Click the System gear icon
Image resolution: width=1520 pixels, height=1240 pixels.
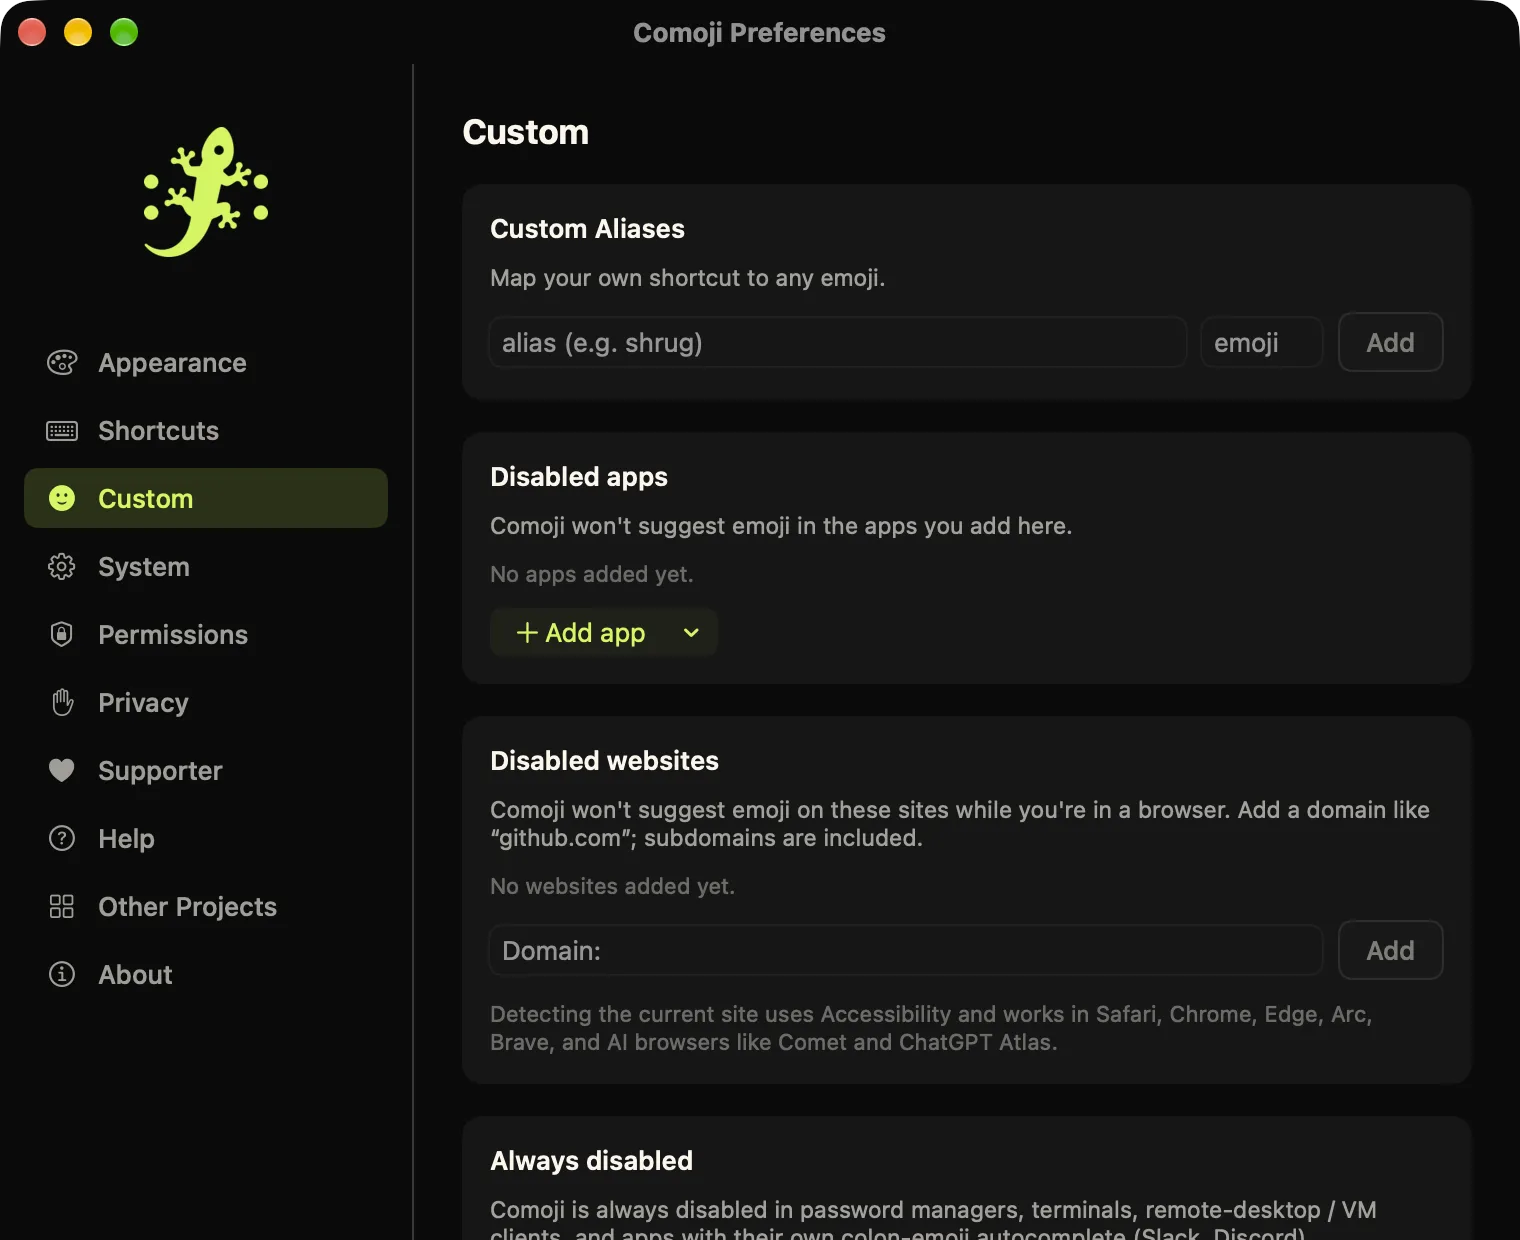(62, 567)
